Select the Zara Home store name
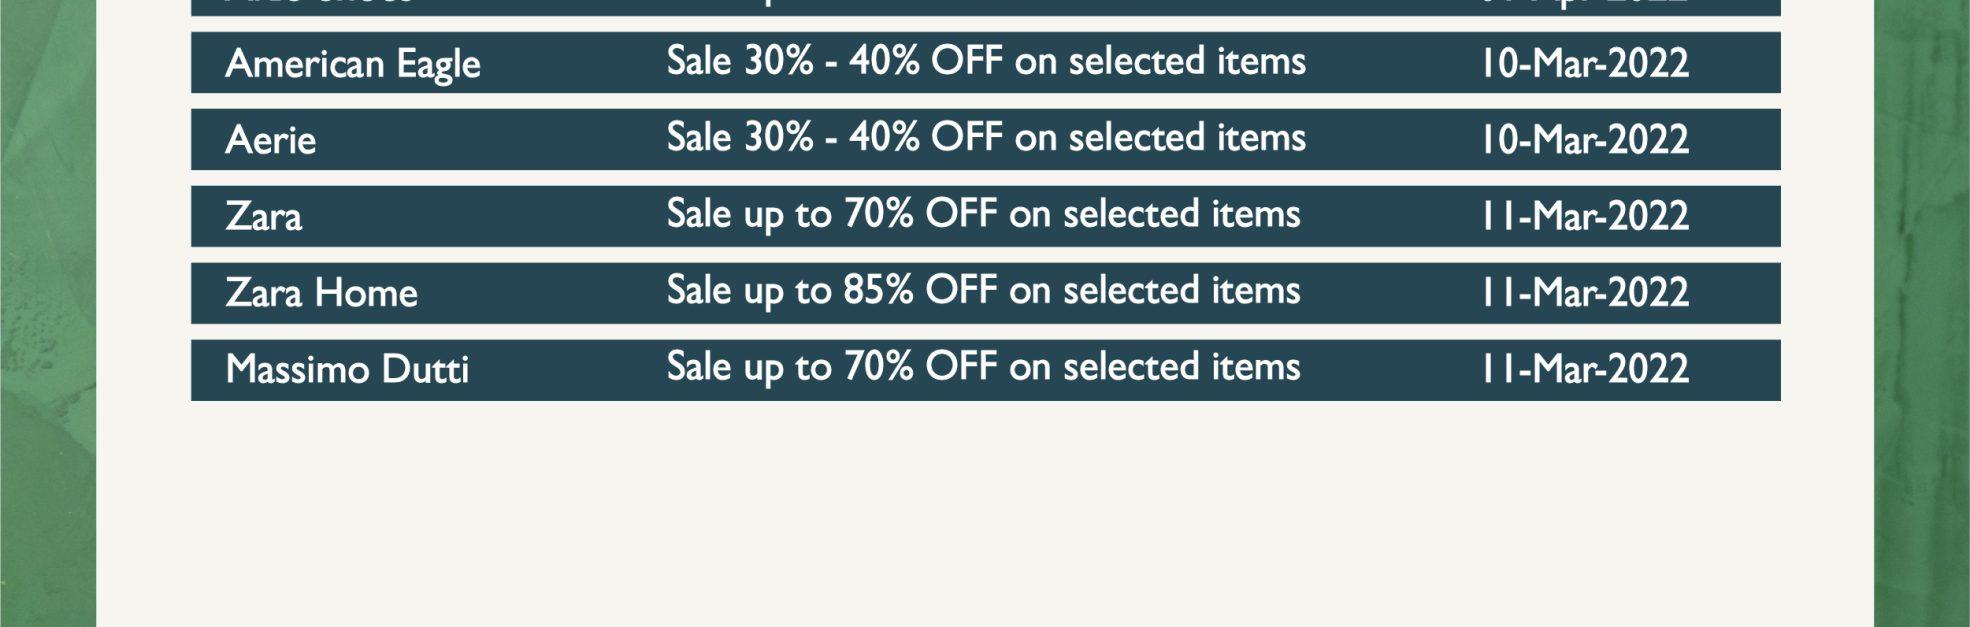Image resolution: width=1970 pixels, height=627 pixels. click(x=322, y=293)
